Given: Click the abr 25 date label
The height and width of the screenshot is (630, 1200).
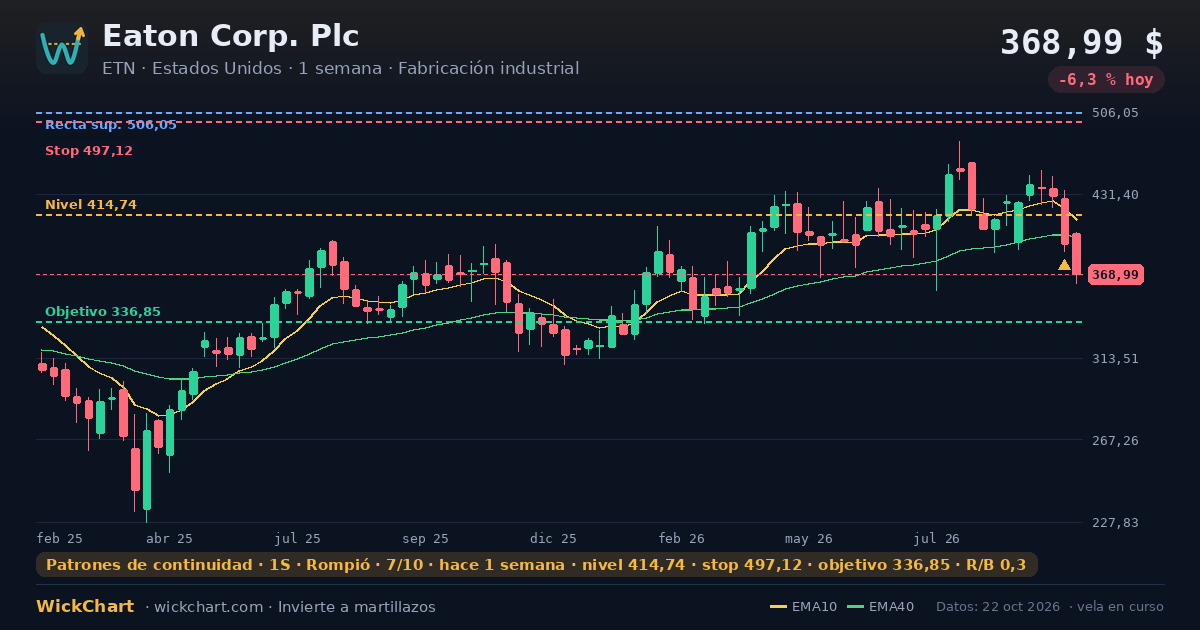Looking at the screenshot, I should (169, 538).
